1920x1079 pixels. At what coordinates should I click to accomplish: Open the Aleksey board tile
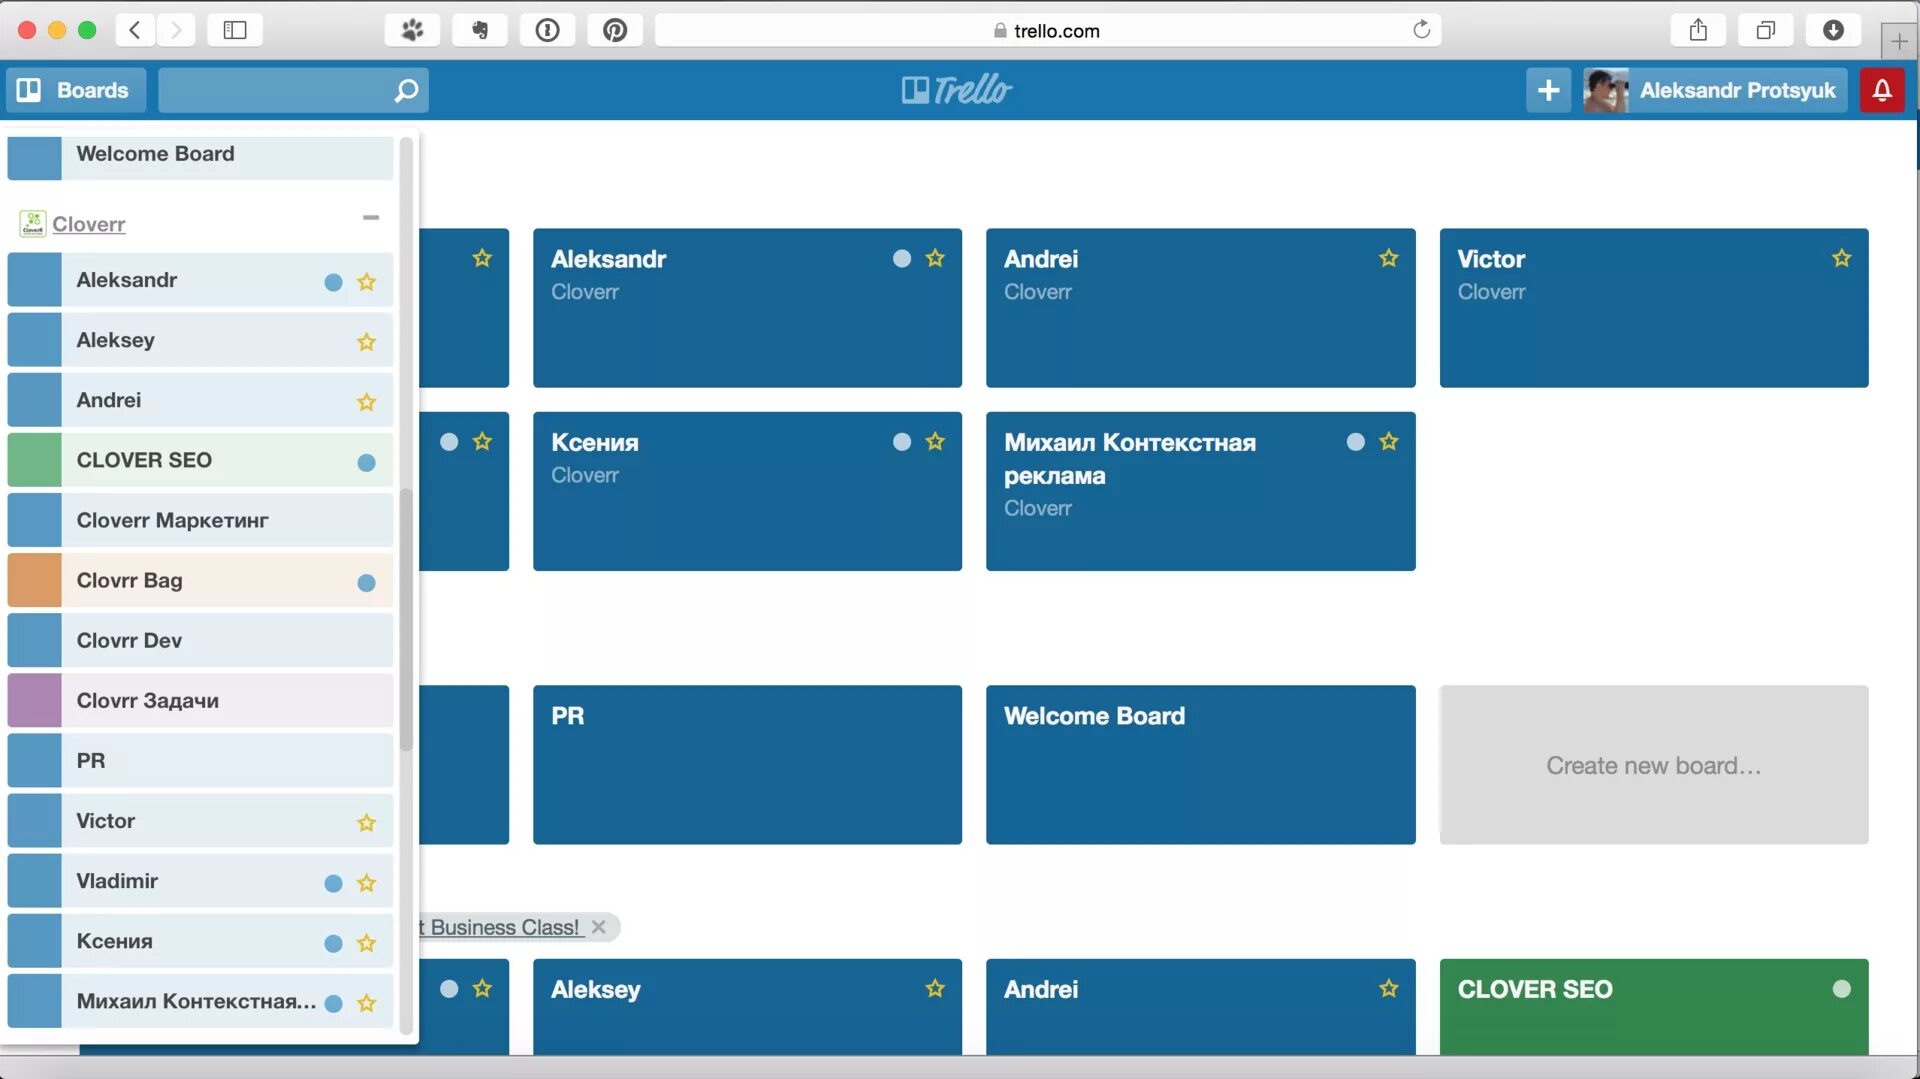[747, 1007]
